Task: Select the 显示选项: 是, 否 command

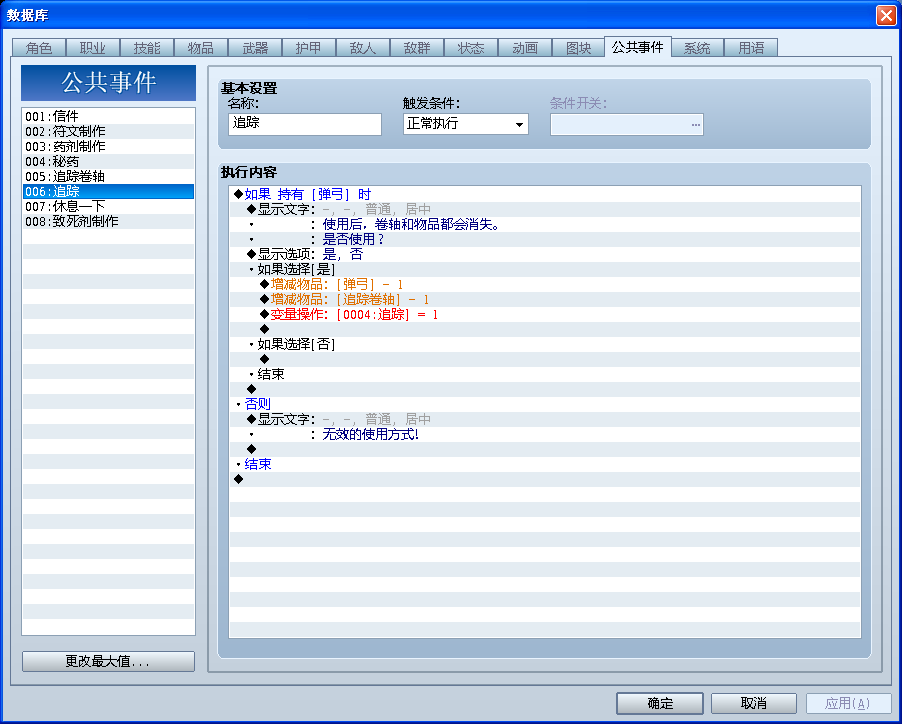Action: 545,254
